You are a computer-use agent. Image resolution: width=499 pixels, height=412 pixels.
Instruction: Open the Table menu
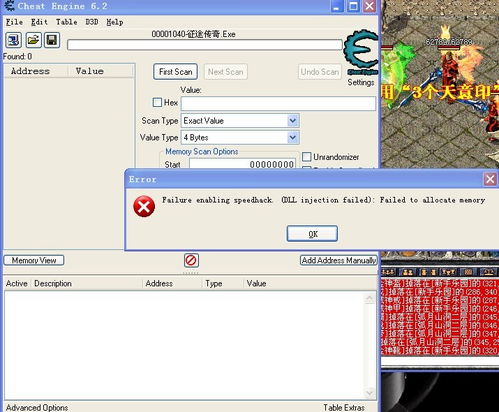click(66, 22)
